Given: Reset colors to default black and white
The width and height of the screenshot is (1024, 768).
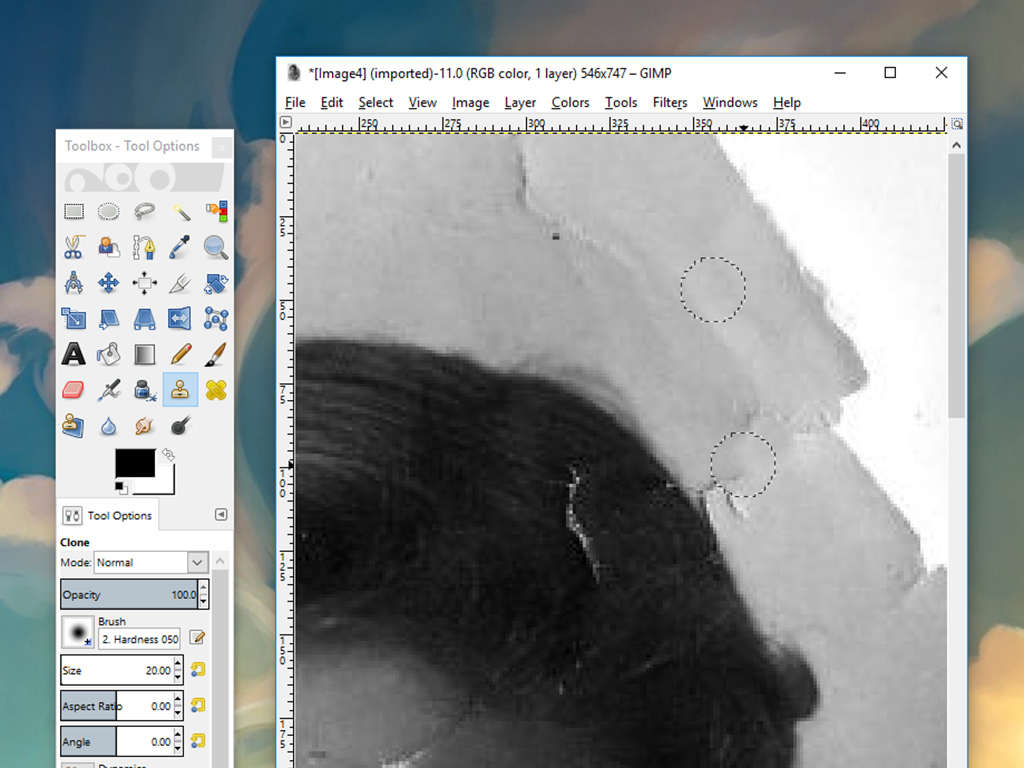Looking at the screenshot, I should (x=121, y=487).
